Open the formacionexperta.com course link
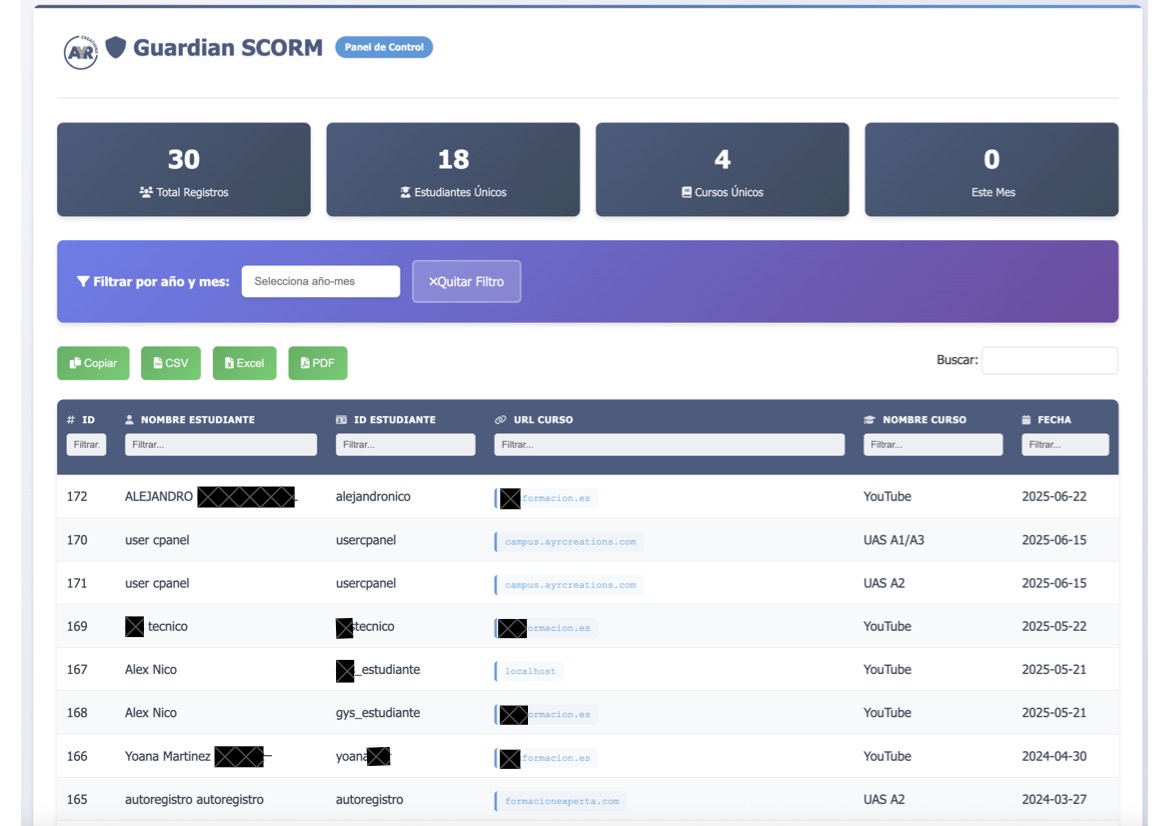The image size is (1169, 826). coord(561,801)
